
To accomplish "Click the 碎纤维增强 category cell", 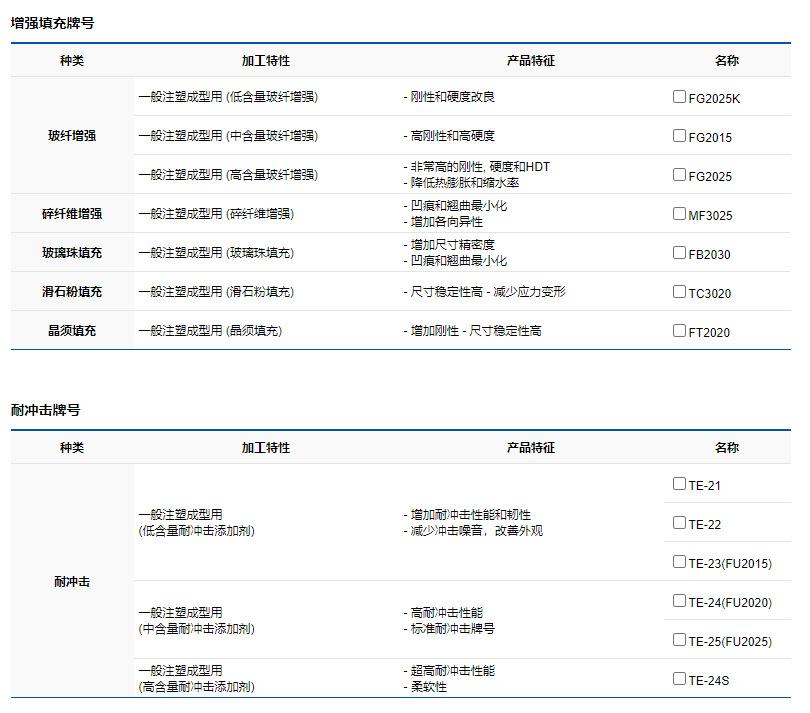I will [x=72, y=214].
